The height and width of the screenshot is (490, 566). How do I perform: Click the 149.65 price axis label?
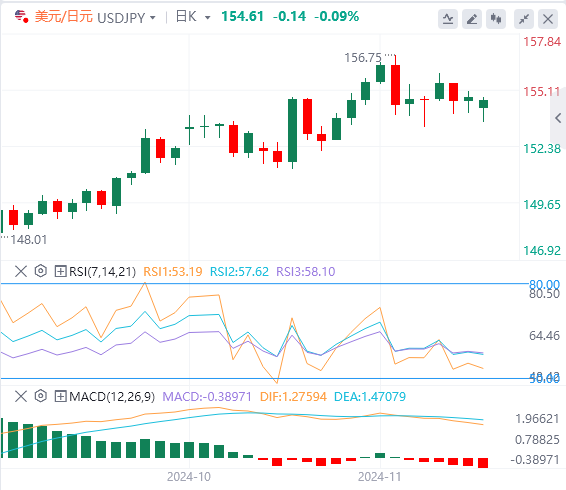542,205
